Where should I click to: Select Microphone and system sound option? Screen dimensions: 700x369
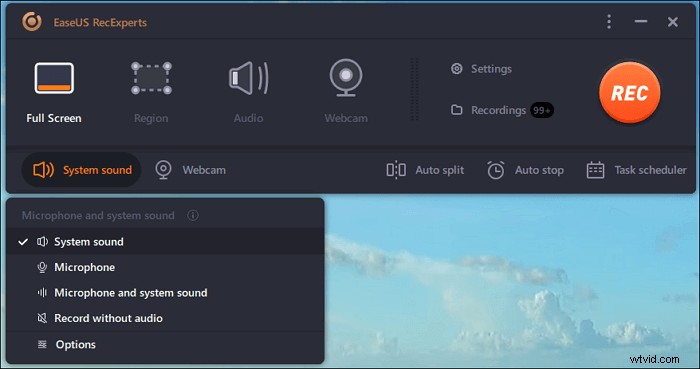click(x=165, y=293)
